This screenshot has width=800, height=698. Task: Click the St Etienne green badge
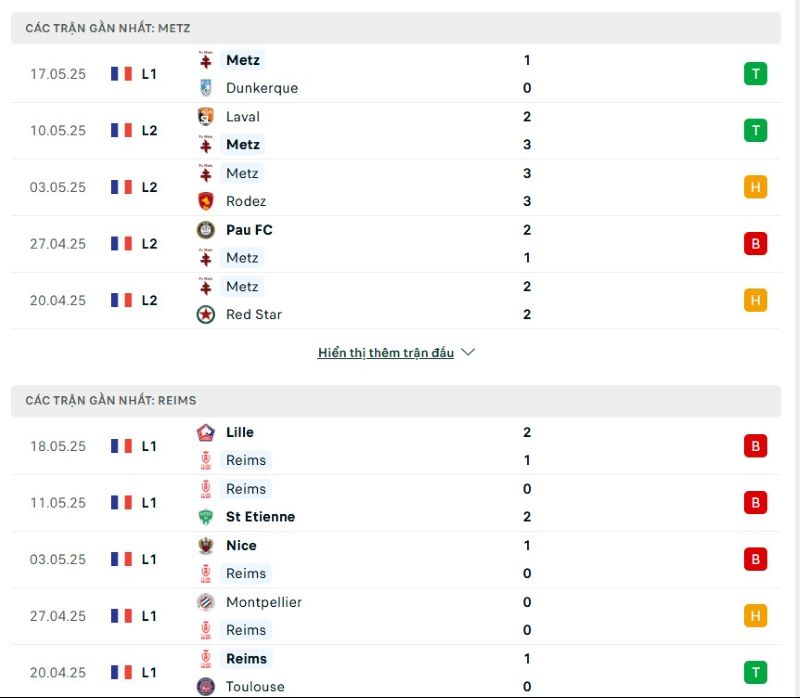click(206, 517)
